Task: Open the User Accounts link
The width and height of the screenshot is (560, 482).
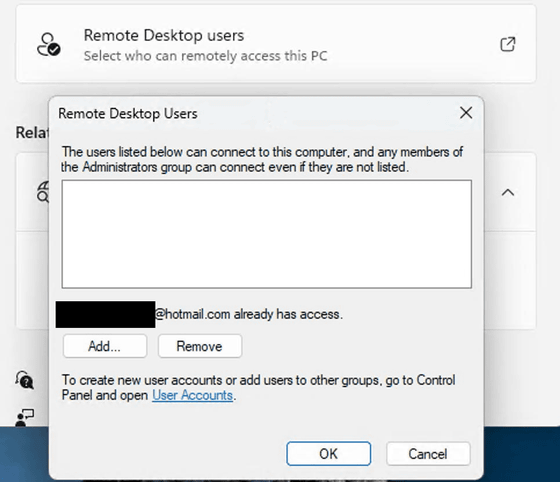Action: coord(192,395)
